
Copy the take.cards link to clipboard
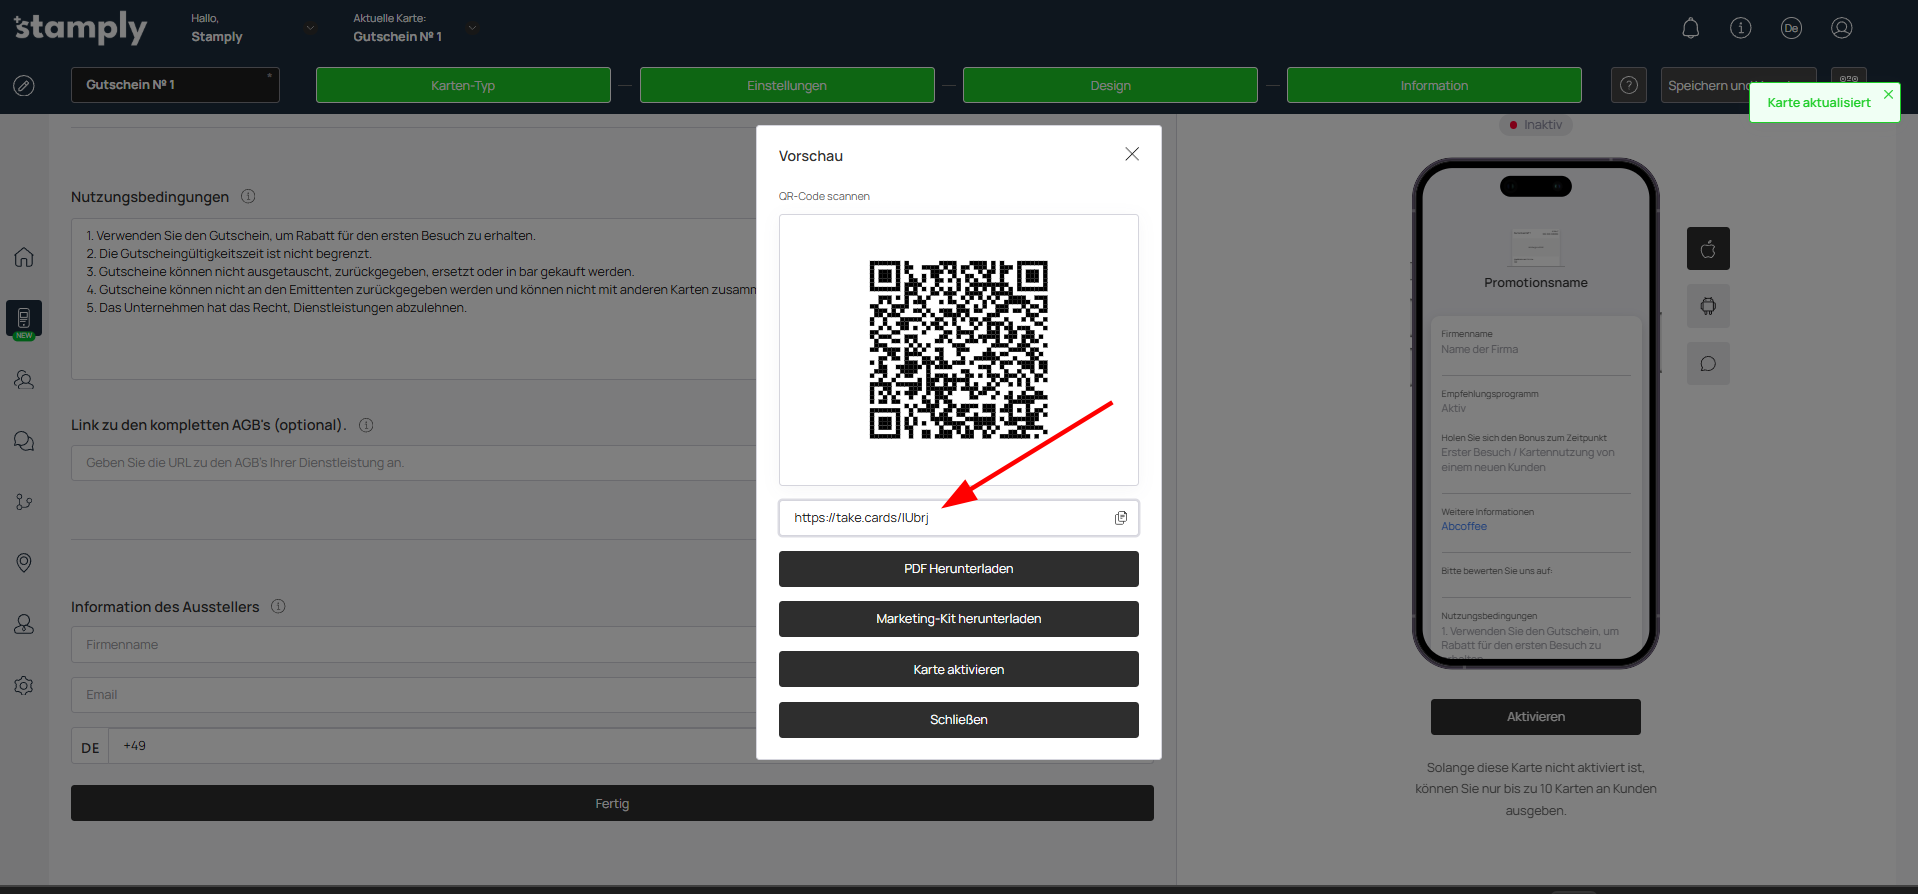click(x=1120, y=518)
